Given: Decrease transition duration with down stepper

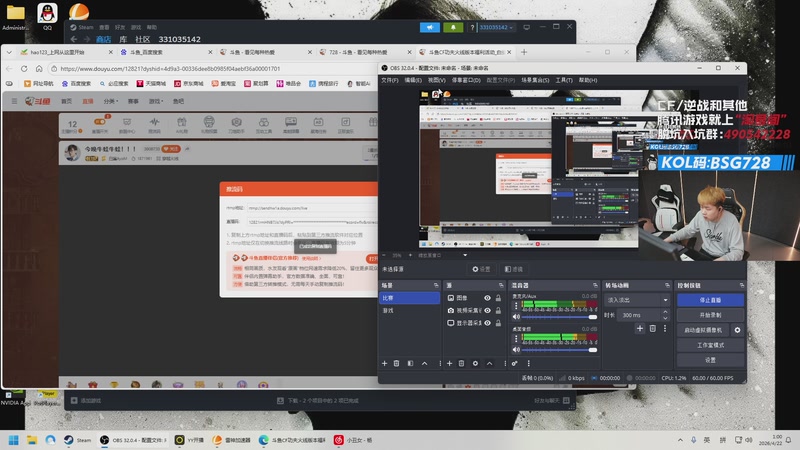Looking at the screenshot, I should tap(665, 318).
